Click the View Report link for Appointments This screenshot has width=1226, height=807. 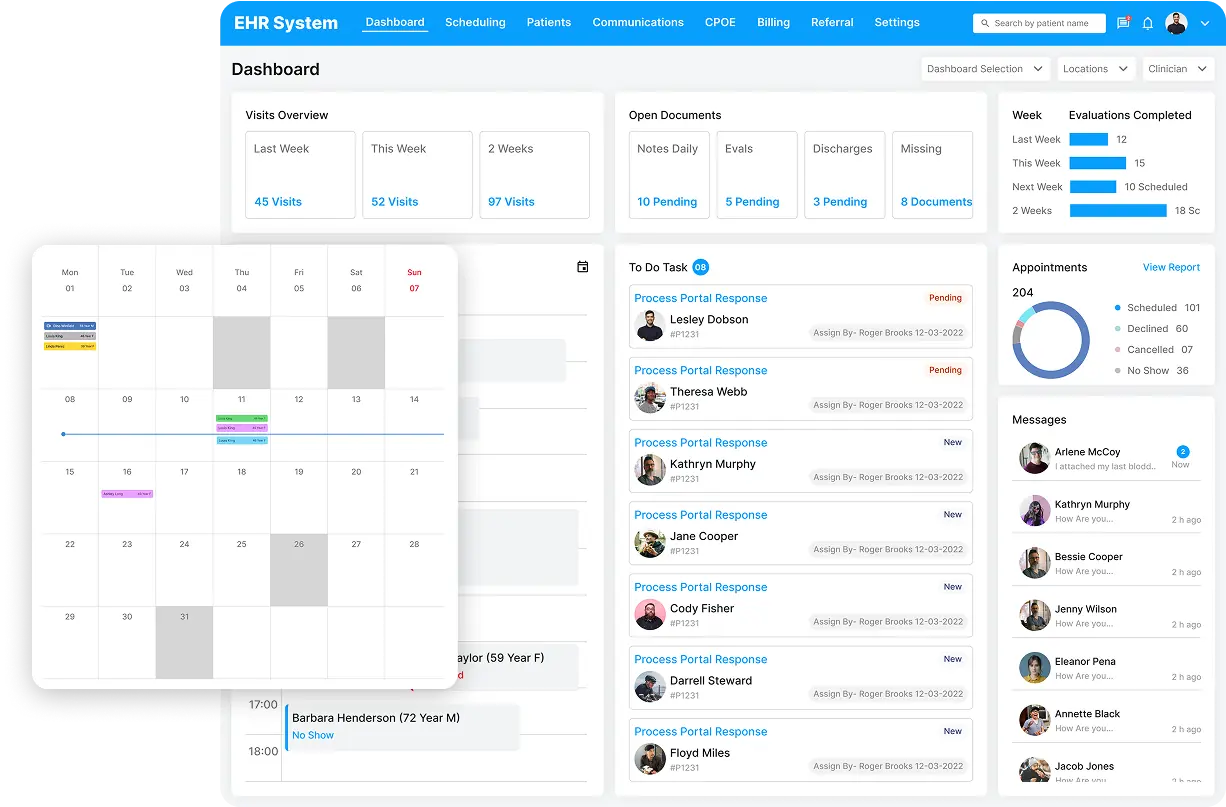pos(1171,267)
